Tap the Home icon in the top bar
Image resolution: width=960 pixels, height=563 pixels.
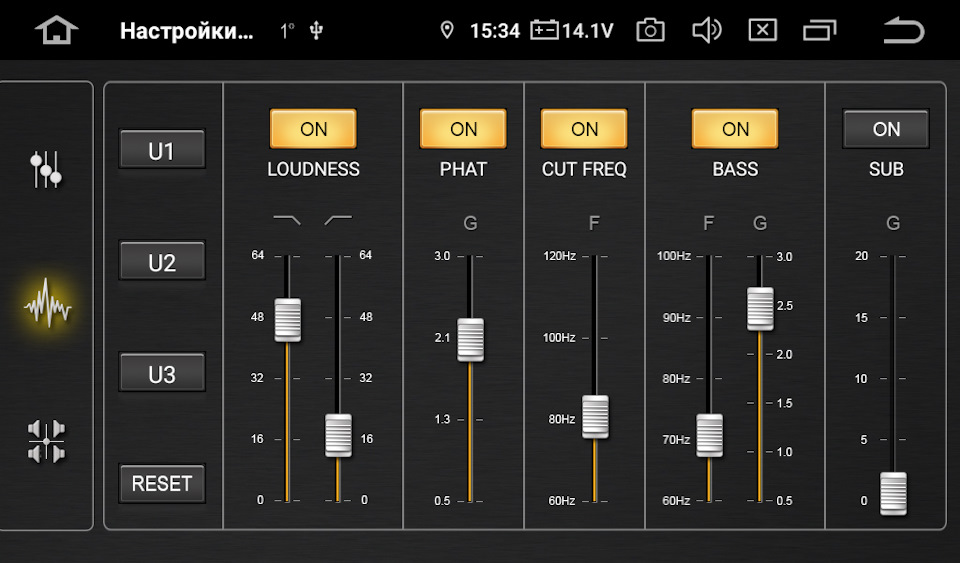click(x=56, y=30)
